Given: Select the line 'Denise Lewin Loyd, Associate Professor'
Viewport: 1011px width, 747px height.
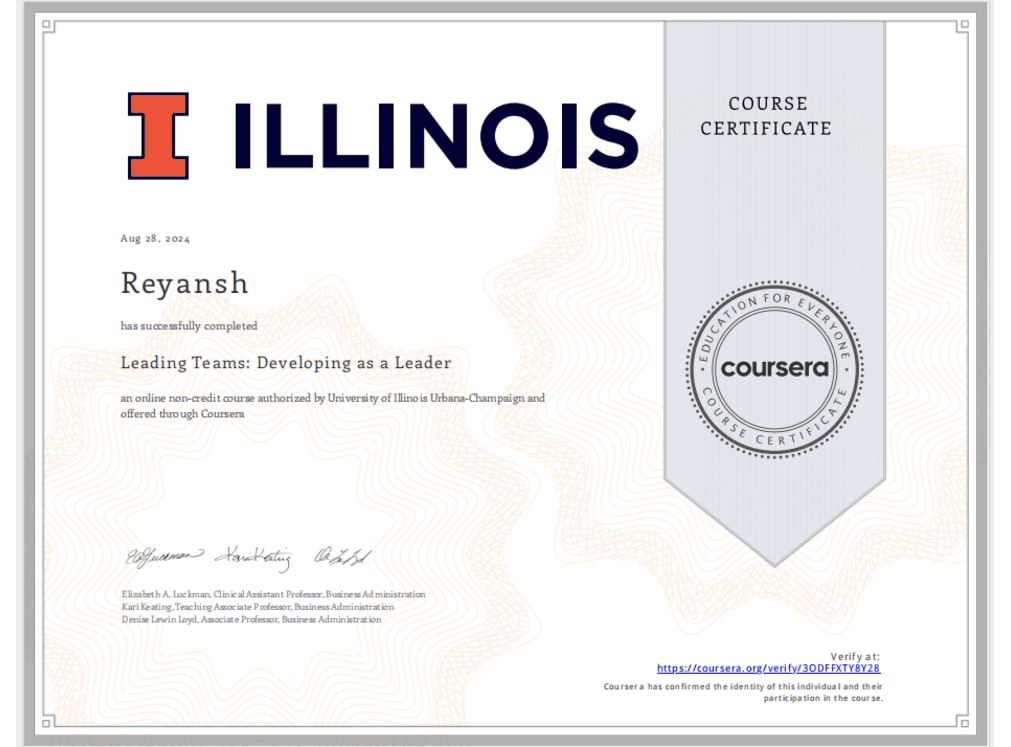Looking at the screenshot, I should pos(251,619).
